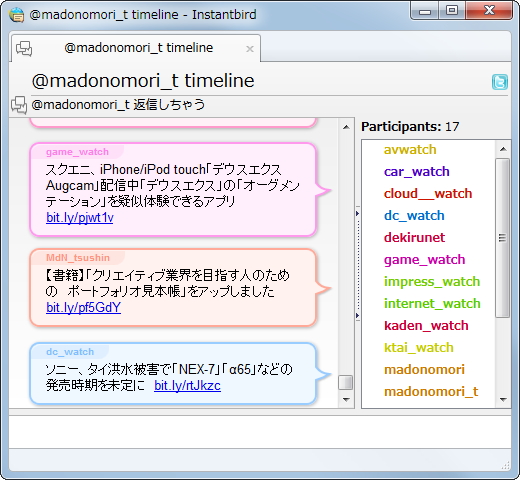Image resolution: width=520 pixels, height=480 pixels.
Task: Click the message pane scroll down arrow
Action: click(346, 399)
